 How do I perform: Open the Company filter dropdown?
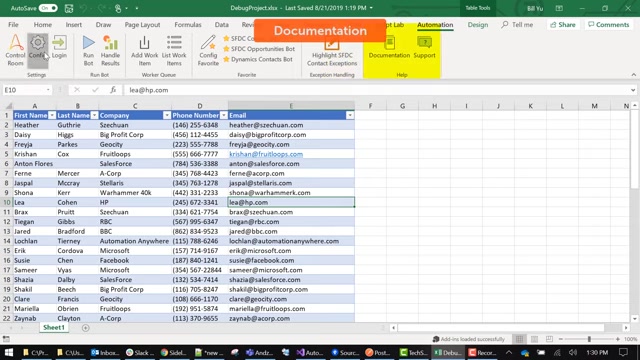point(167,116)
